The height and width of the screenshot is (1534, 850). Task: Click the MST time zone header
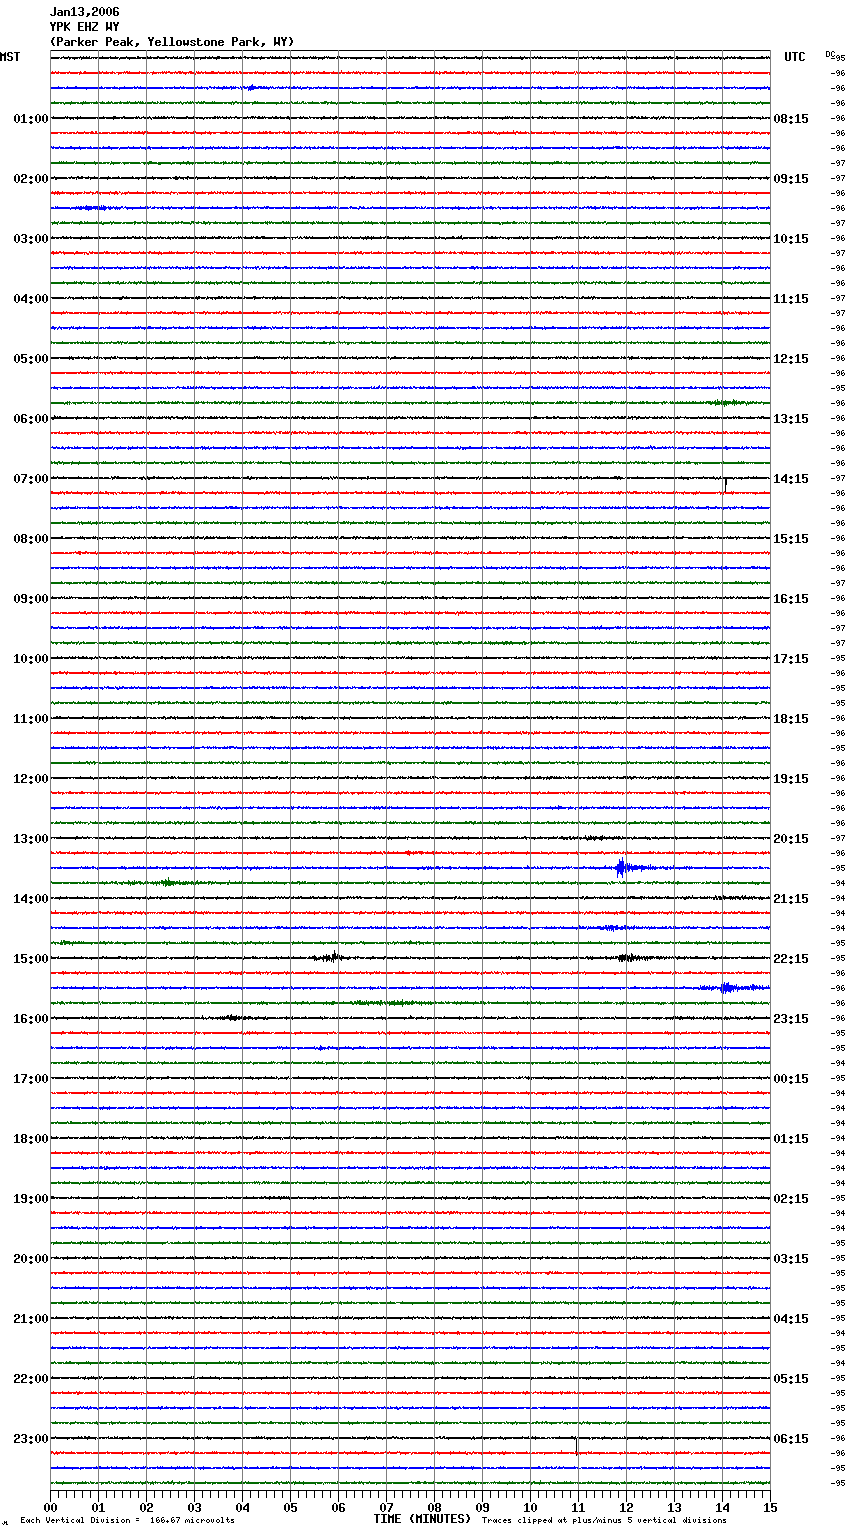point(10,57)
